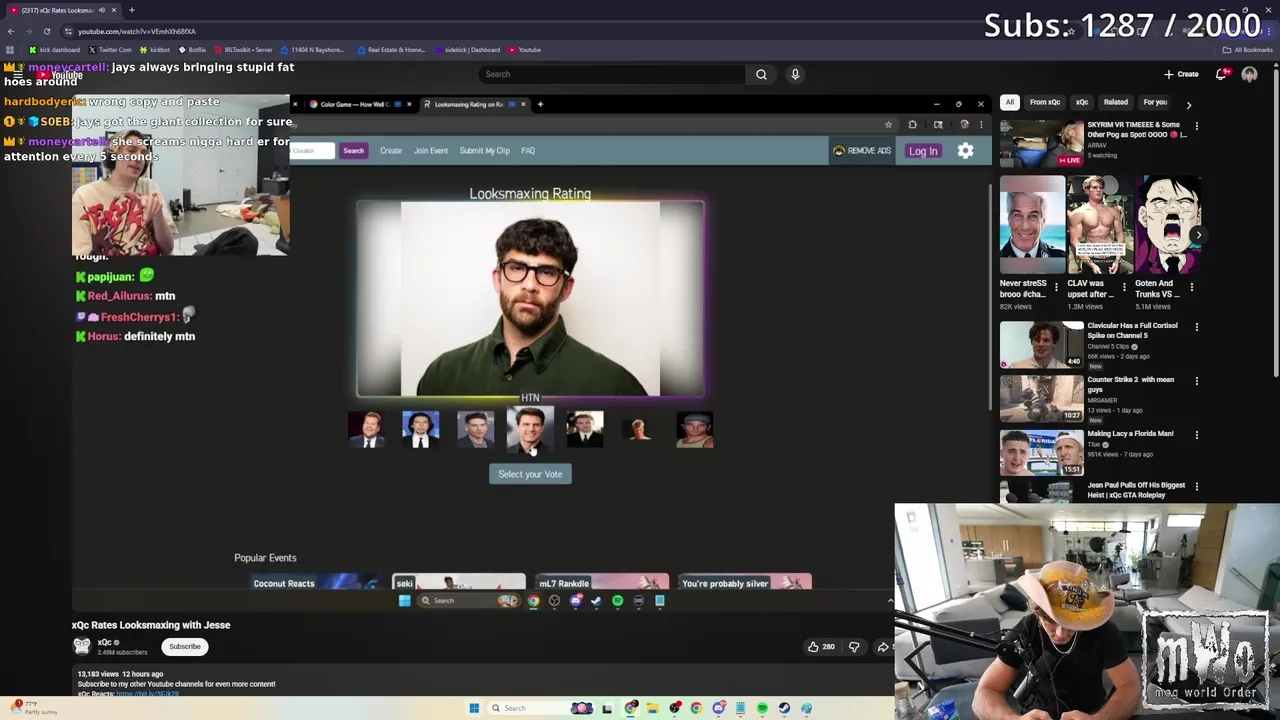Open options for Jean Paul Heist video
The width and height of the screenshot is (1280, 720).
1196,487
